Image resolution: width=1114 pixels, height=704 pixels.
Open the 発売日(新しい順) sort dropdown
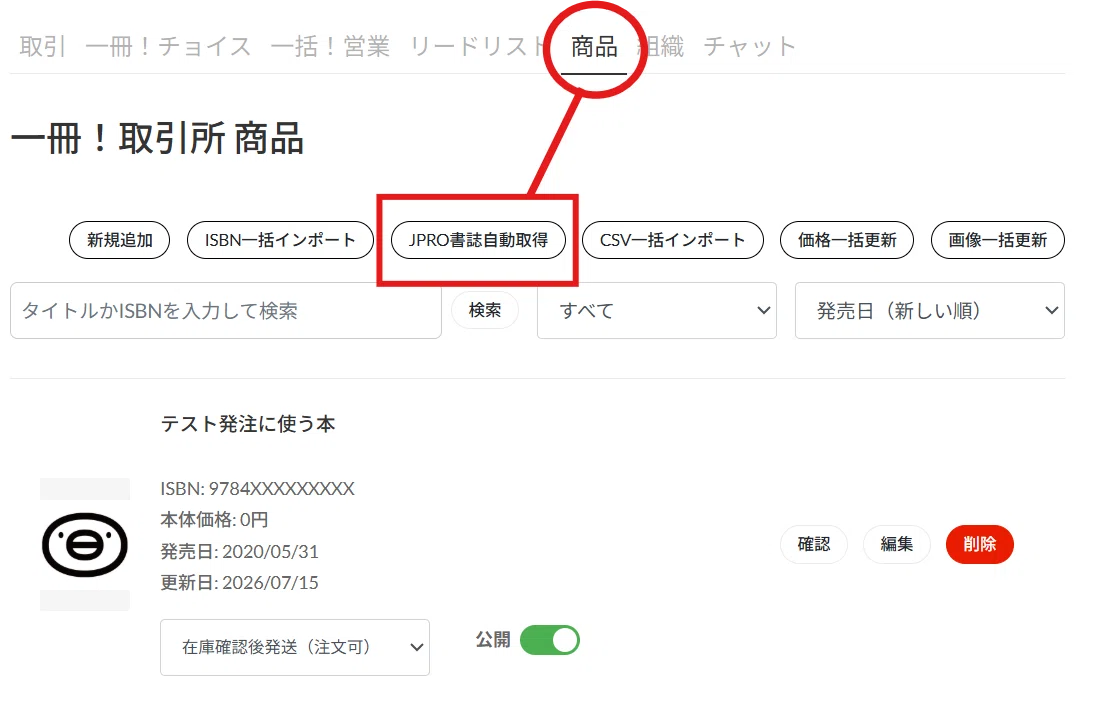click(x=929, y=310)
